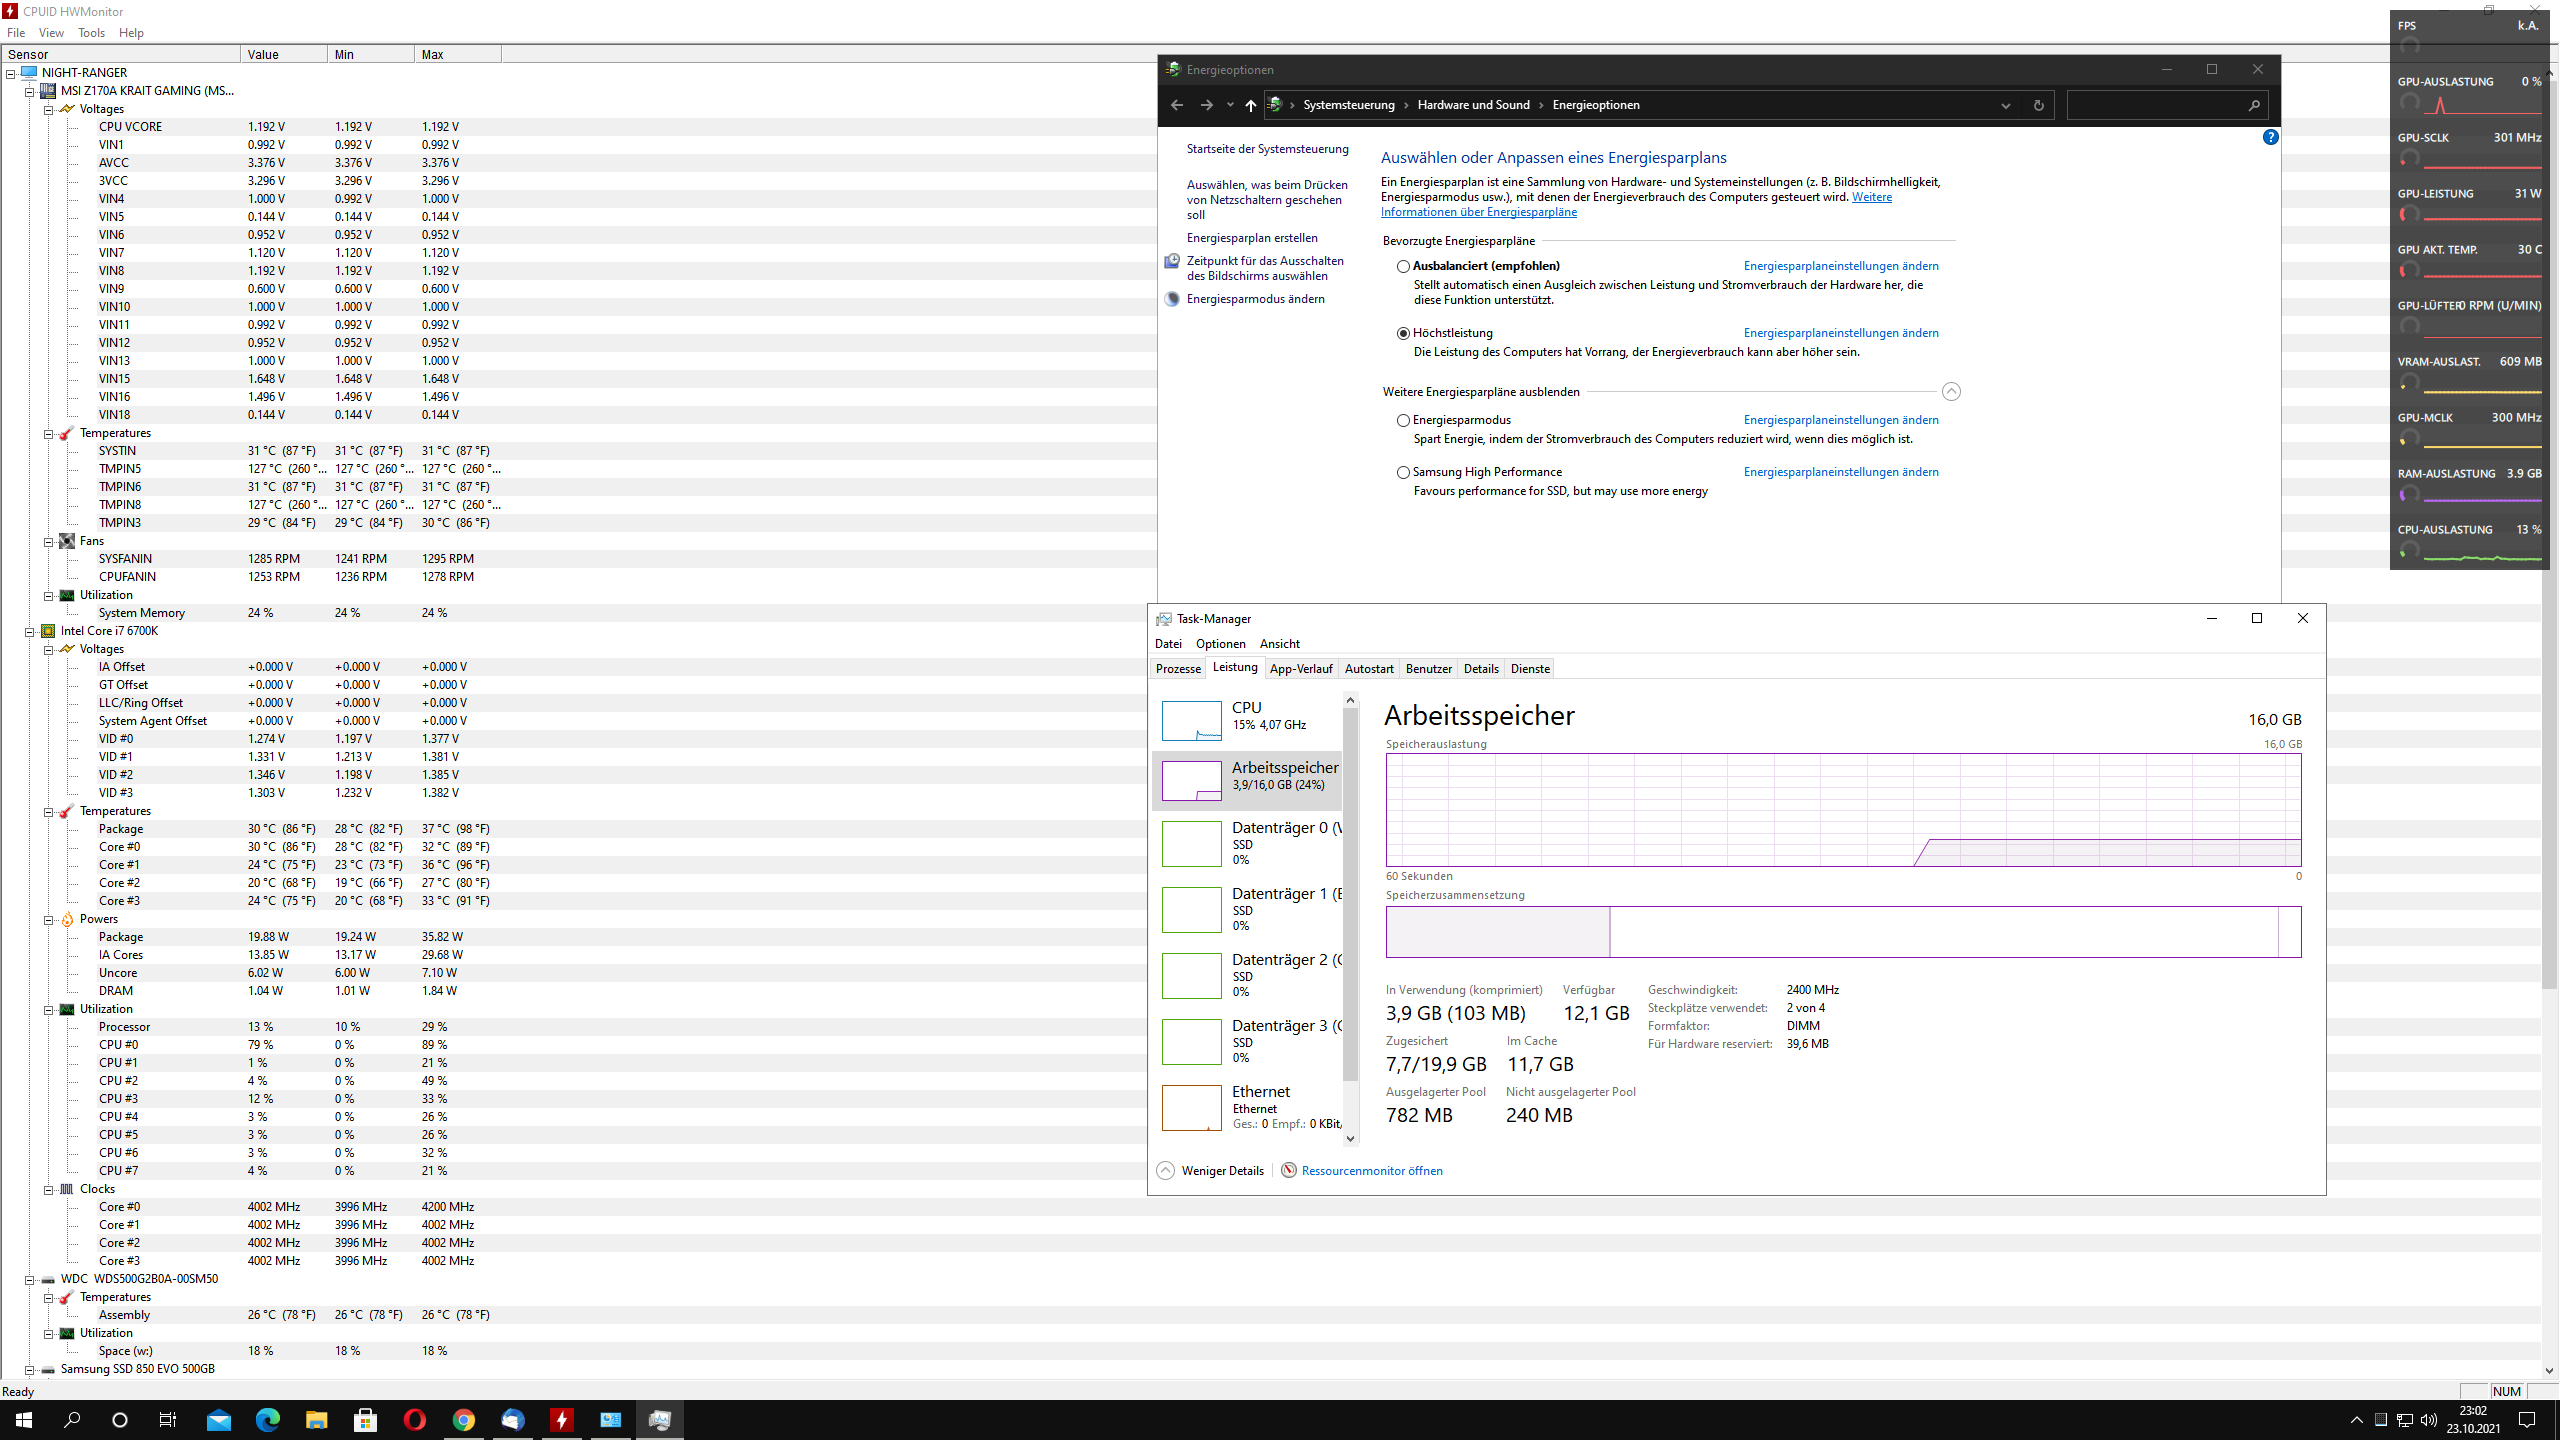Screen dimensions: 2560x1440
Task: Click the back arrow in Energieoptionen window
Action: 1177,105
